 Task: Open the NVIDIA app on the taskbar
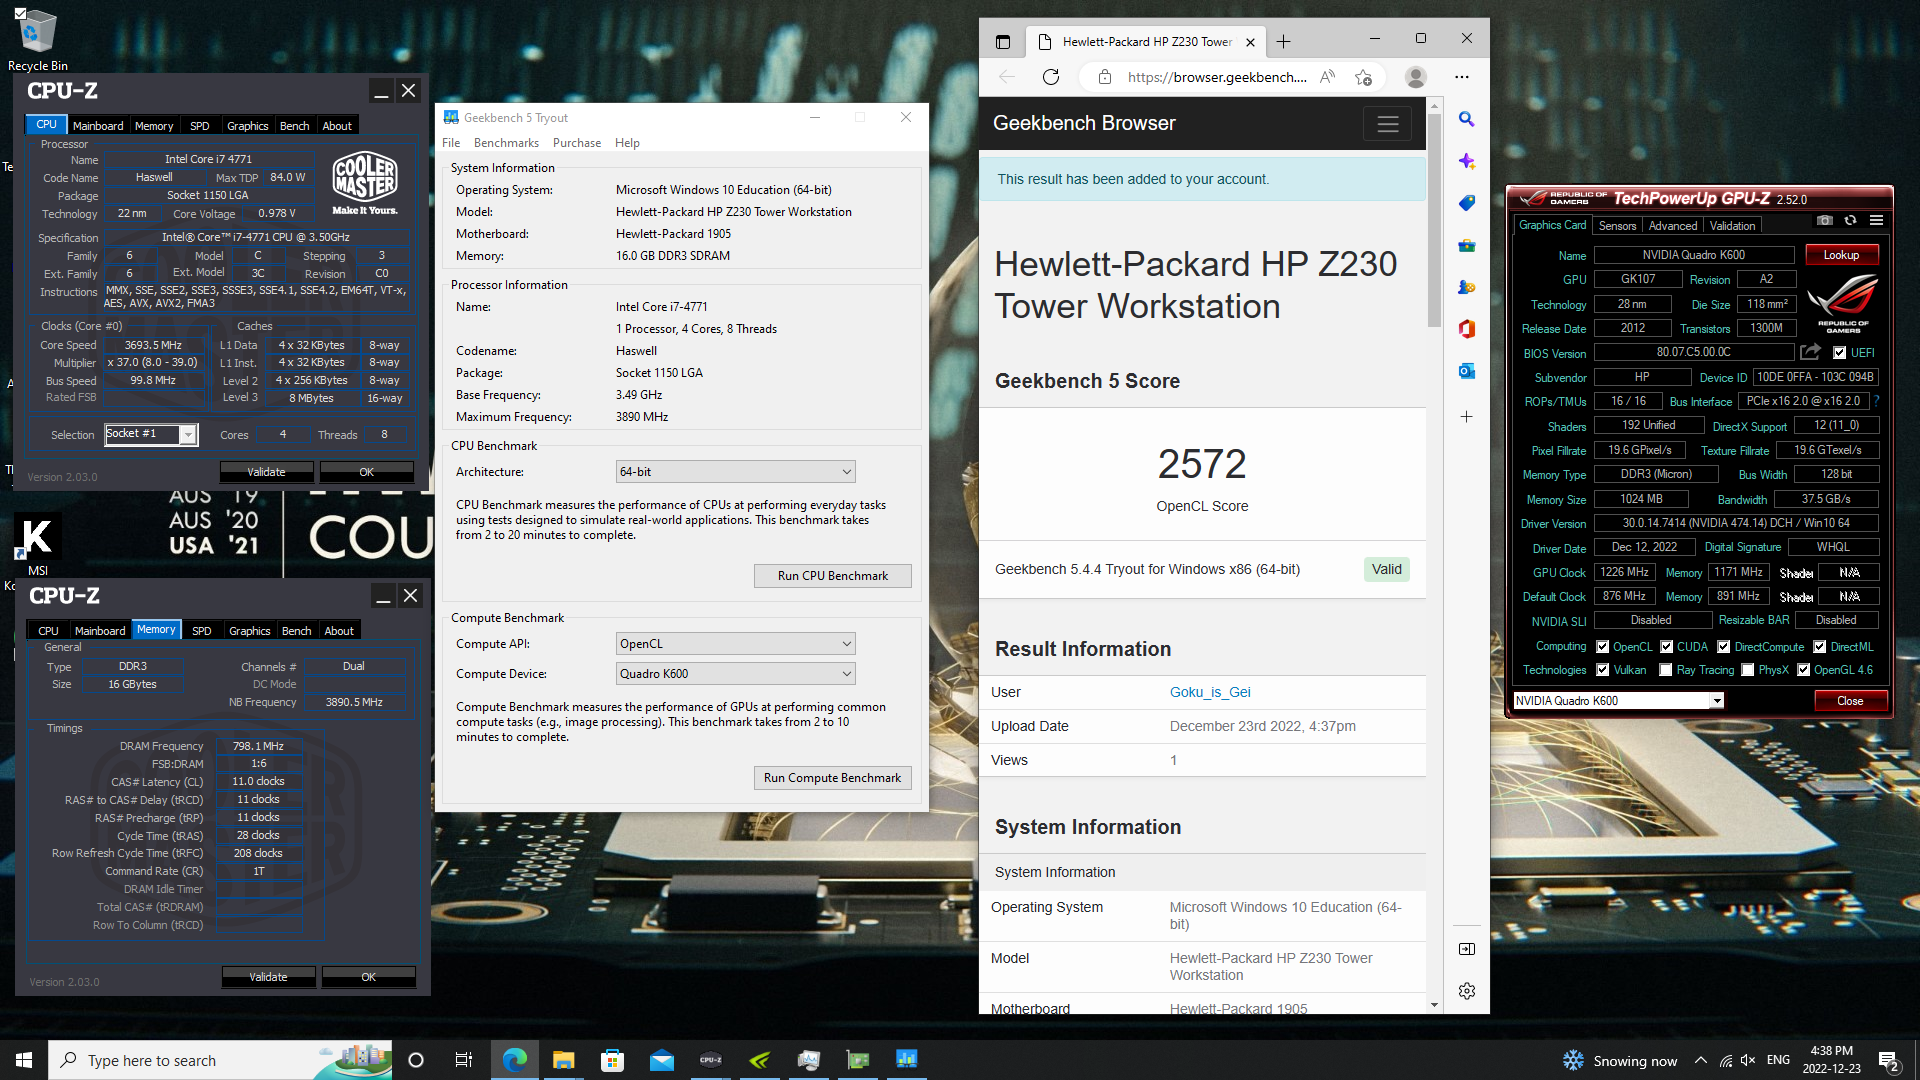[x=759, y=1060]
